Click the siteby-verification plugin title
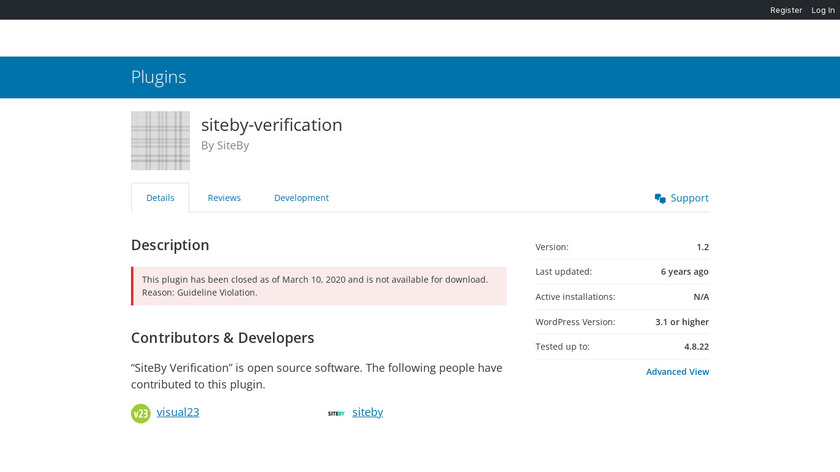 272,125
